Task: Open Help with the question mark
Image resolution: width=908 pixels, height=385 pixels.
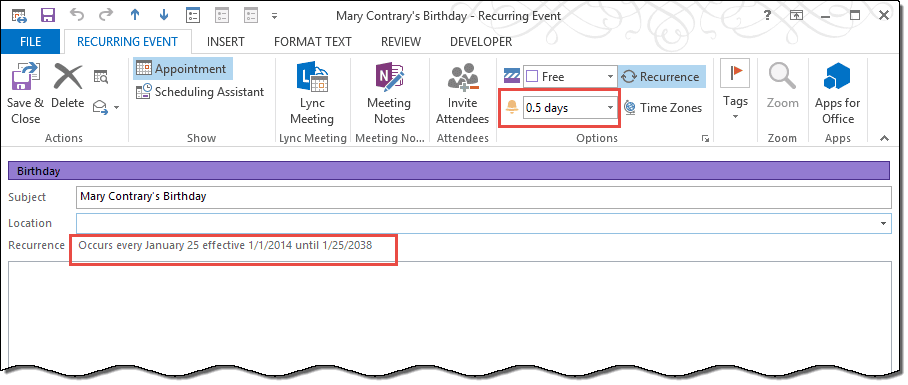Action: [767, 16]
